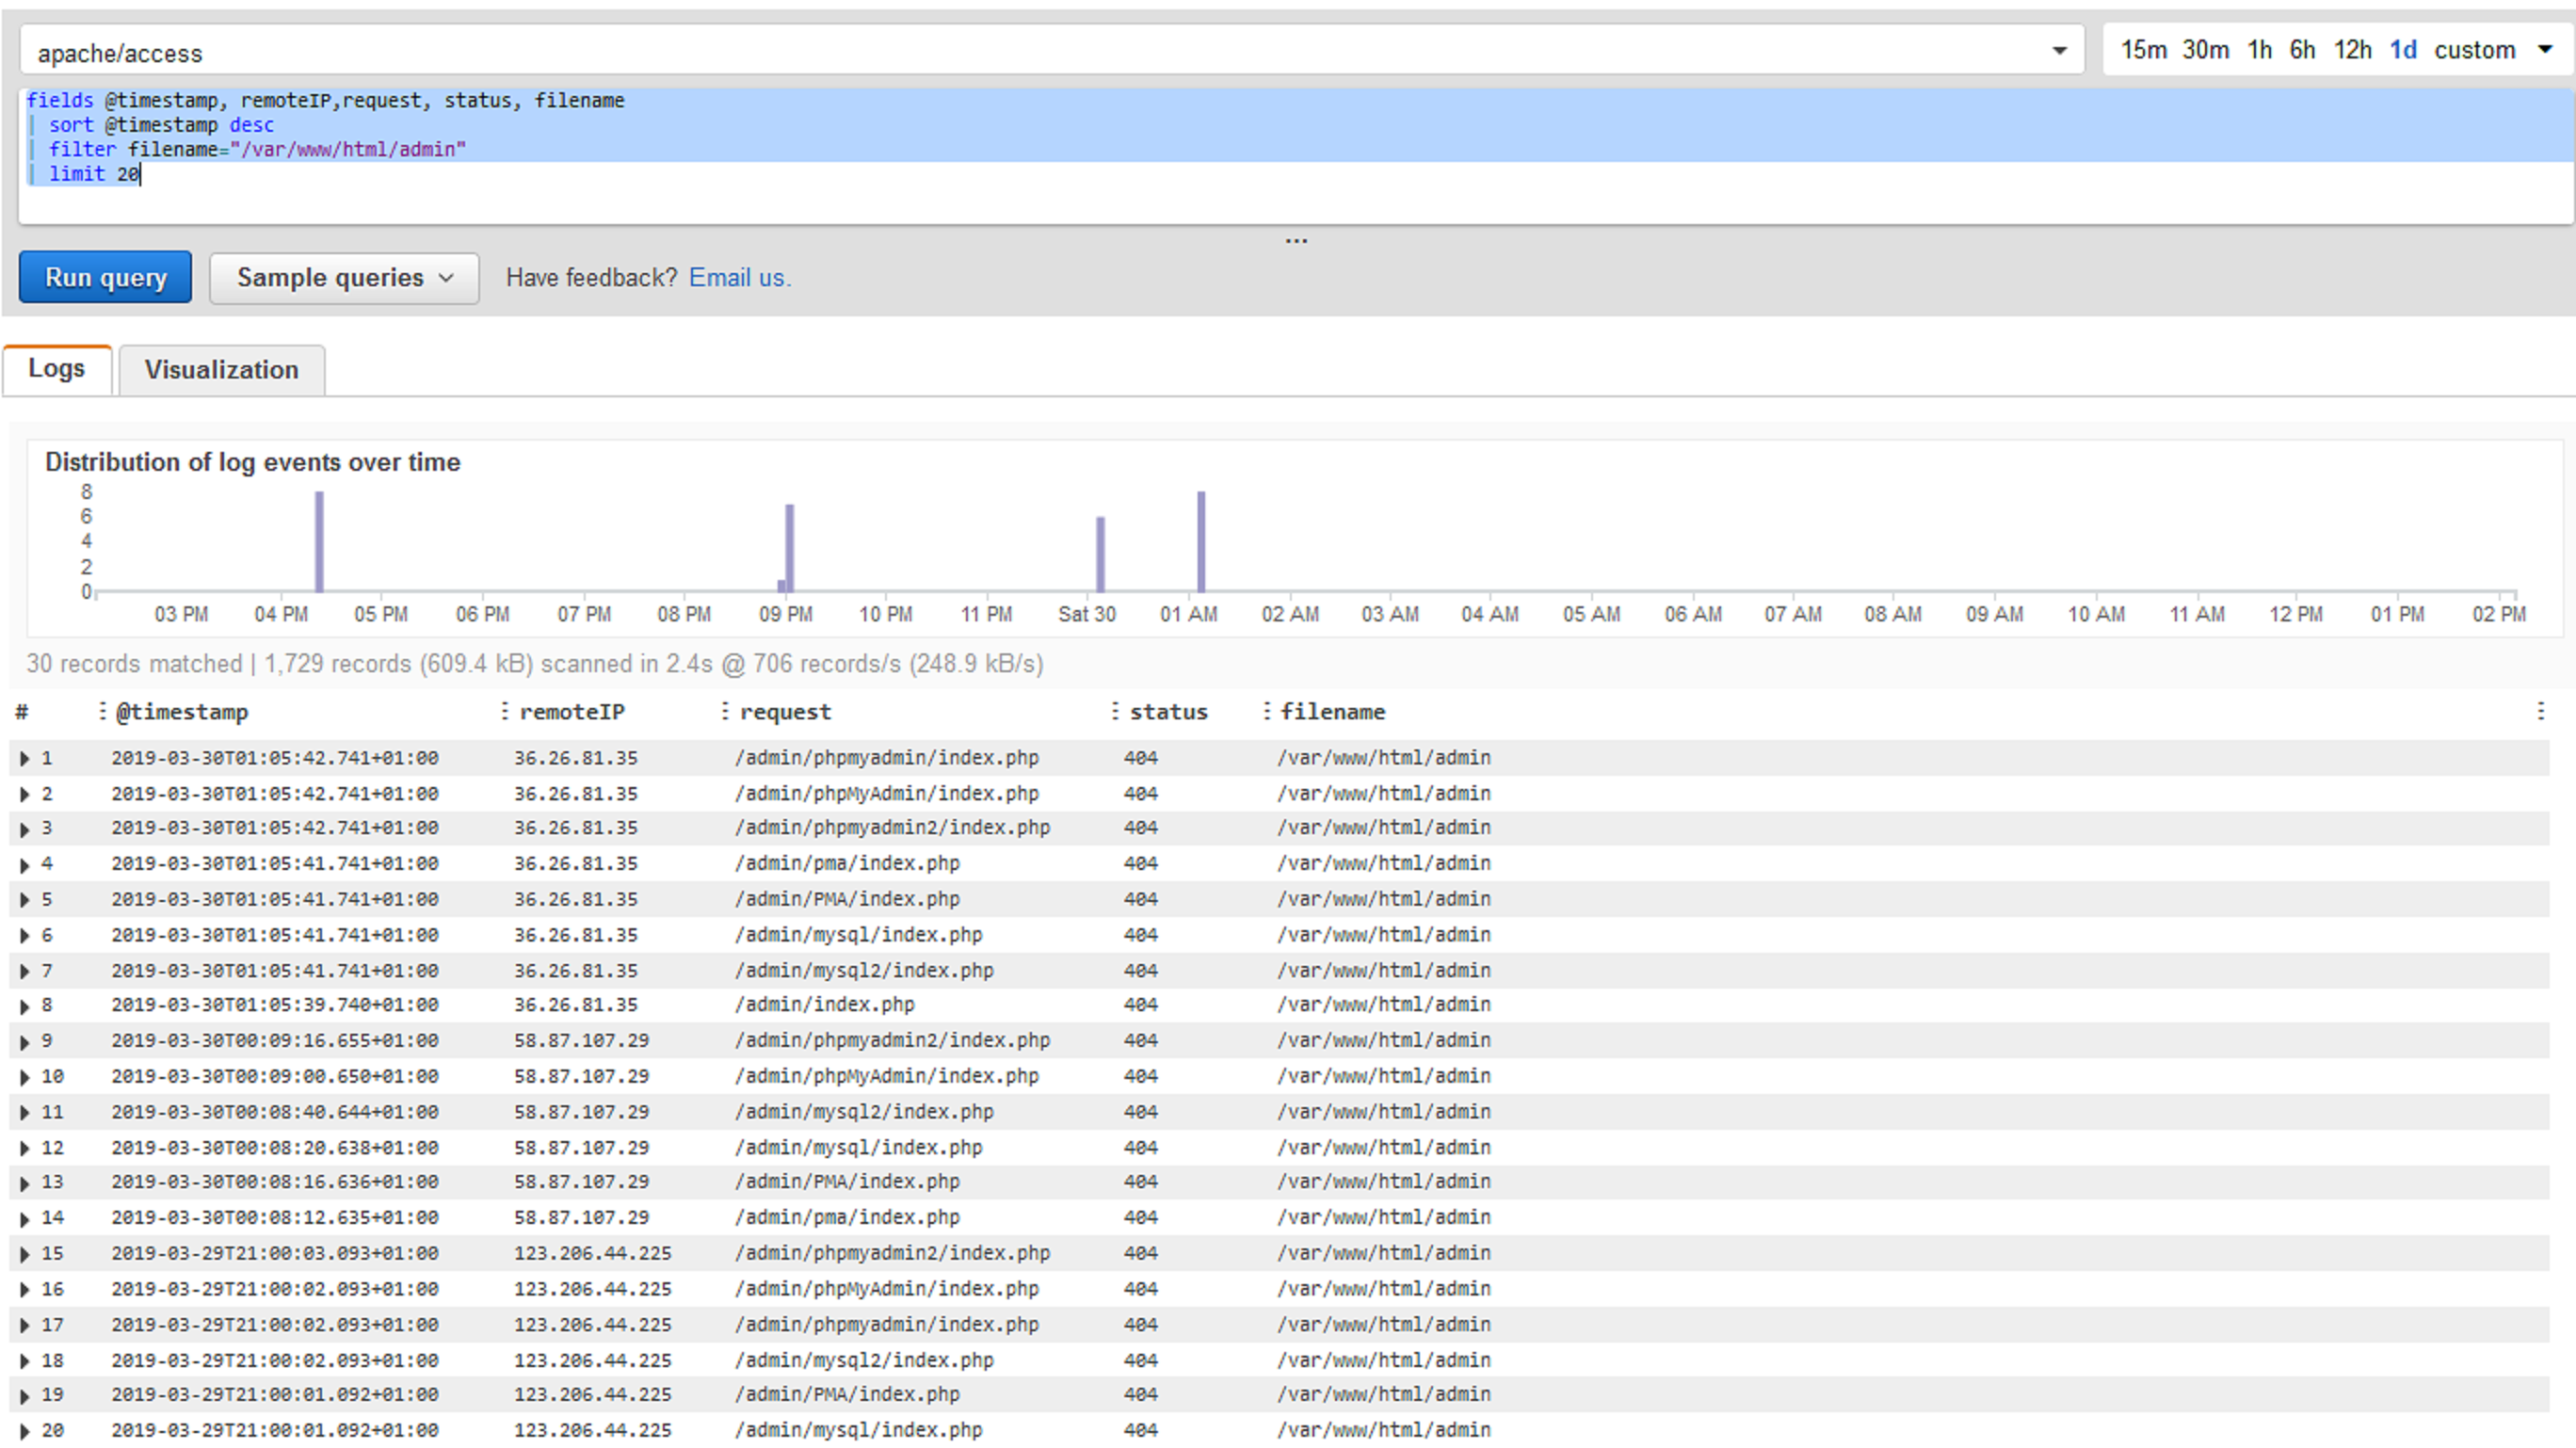This screenshot has height=1448, width=2576.
Task: Click the Email us feedback link
Action: coord(739,278)
